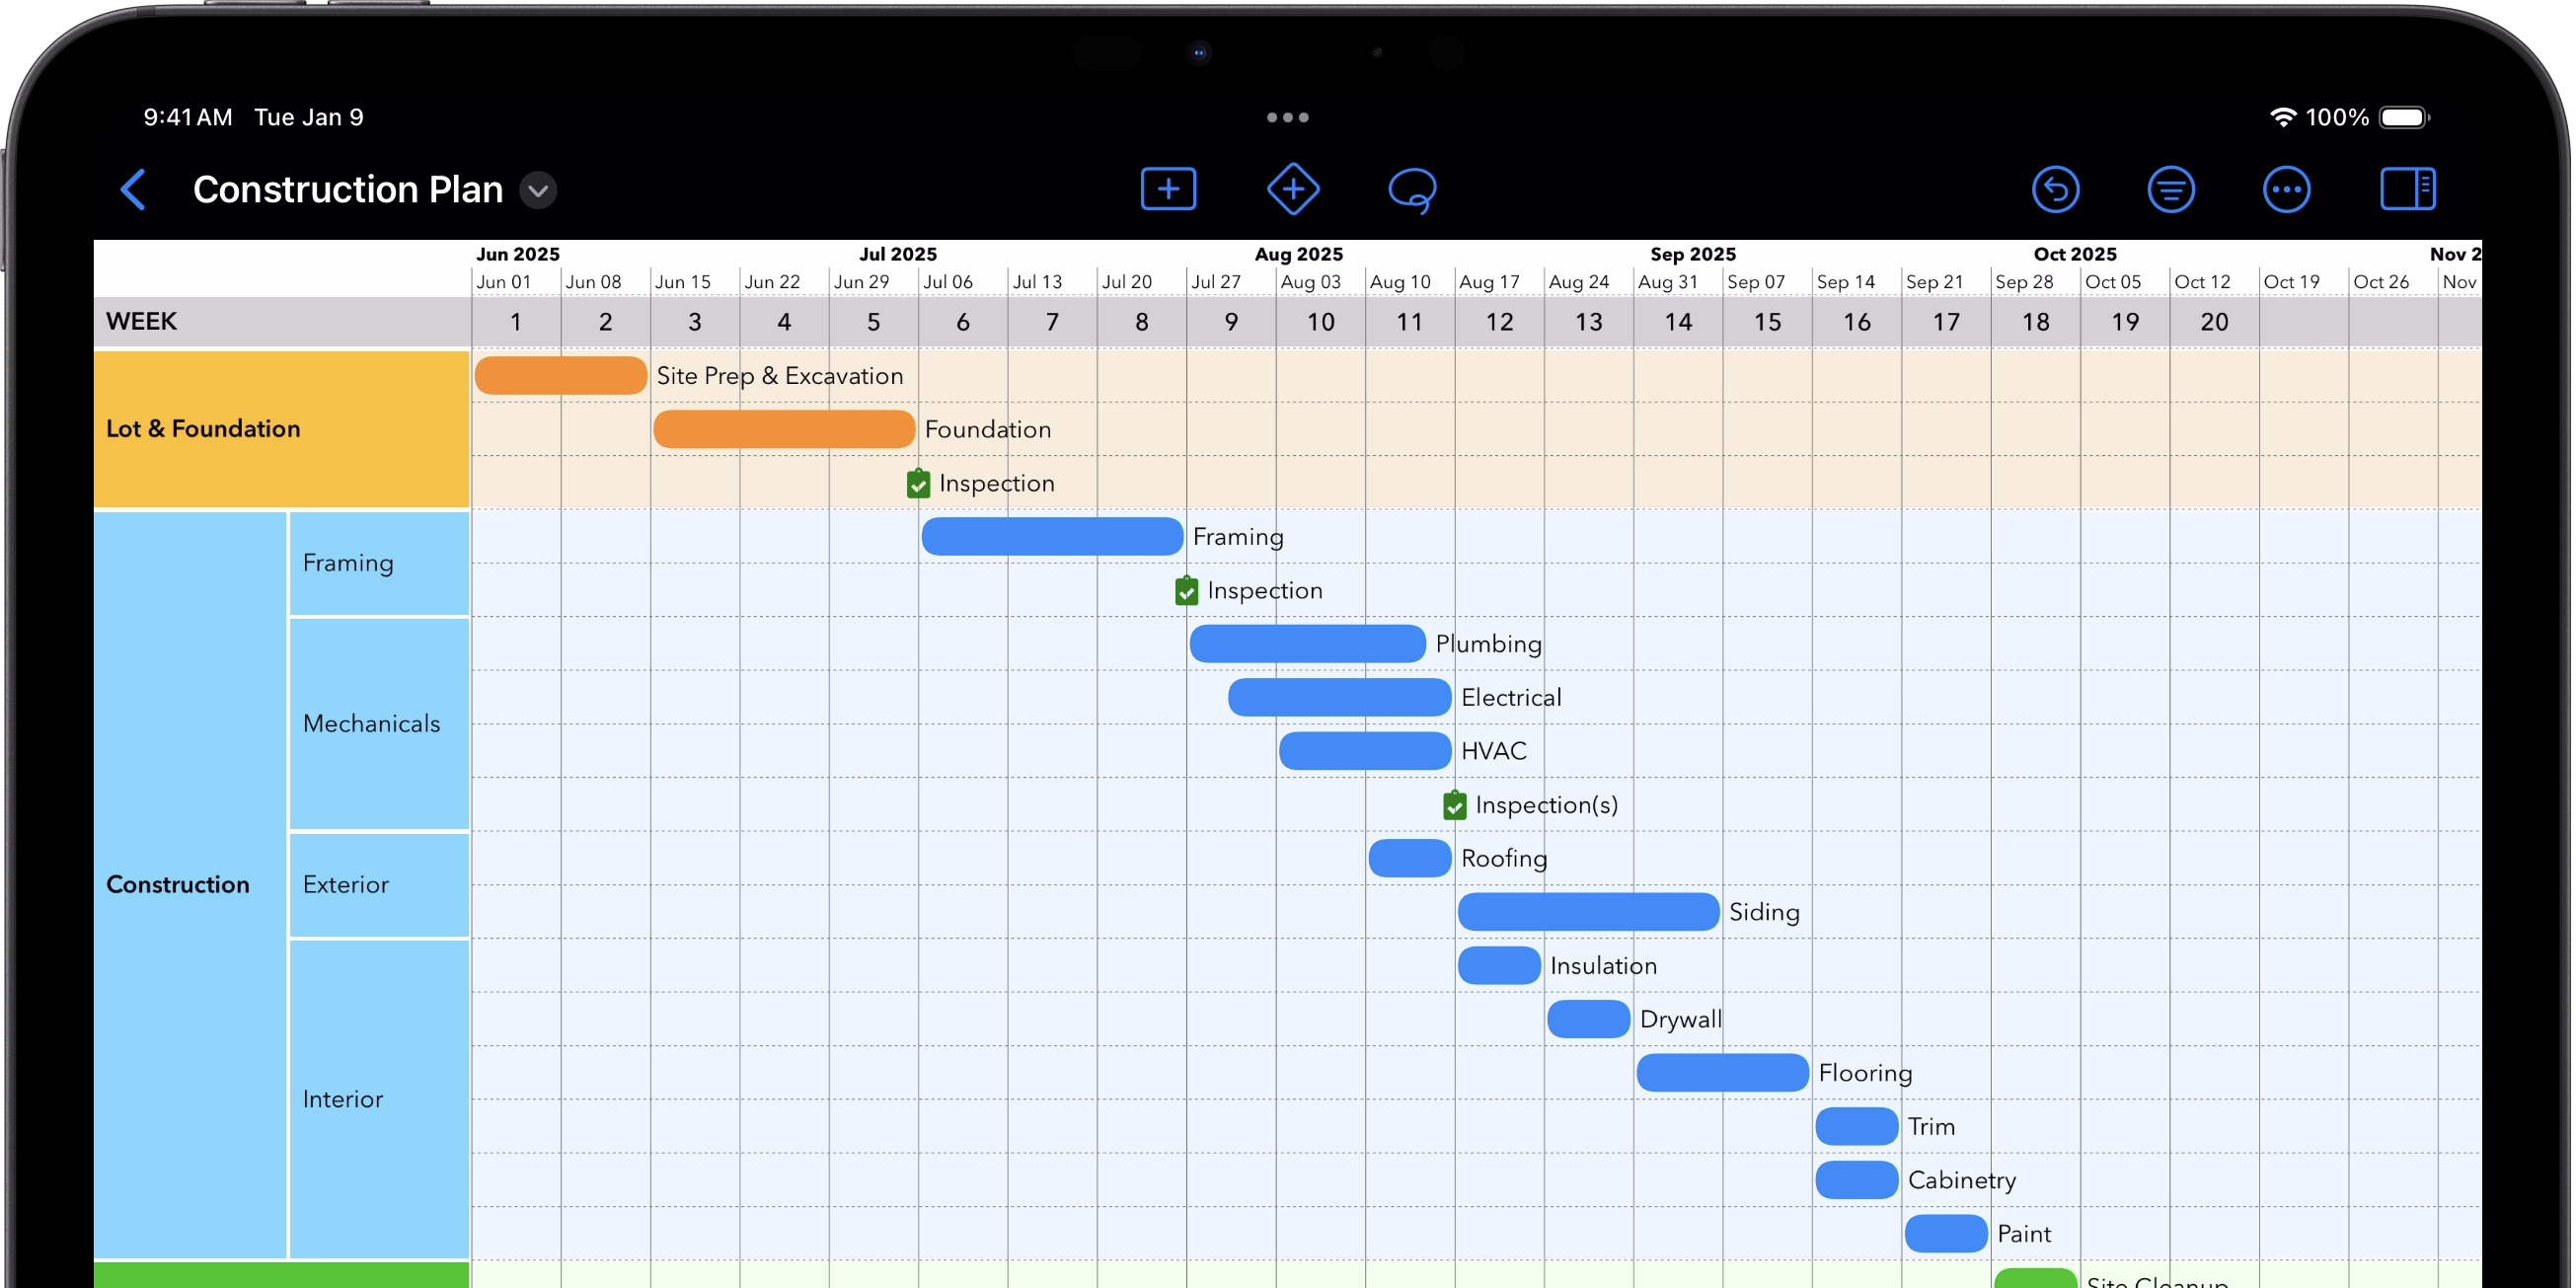
Task: Select the Drywall task bar
Action: click(x=1589, y=1020)
